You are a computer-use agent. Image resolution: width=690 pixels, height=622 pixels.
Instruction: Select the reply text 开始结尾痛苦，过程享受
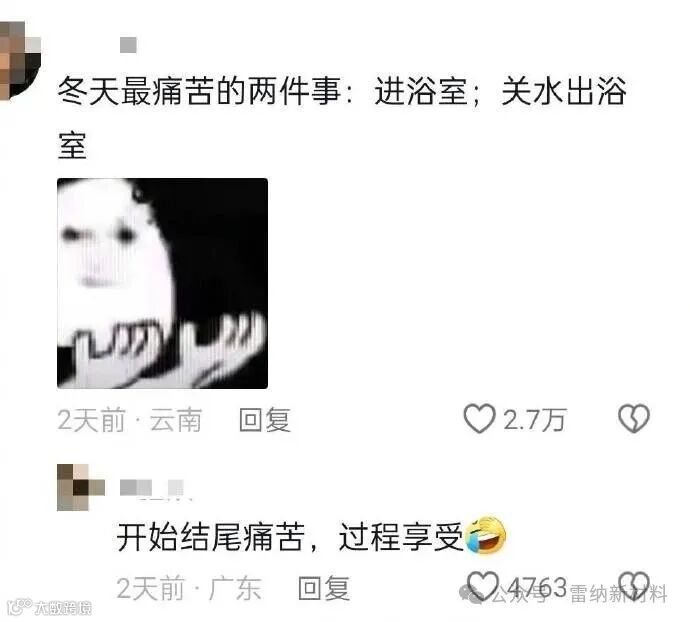tap(290, 536)
